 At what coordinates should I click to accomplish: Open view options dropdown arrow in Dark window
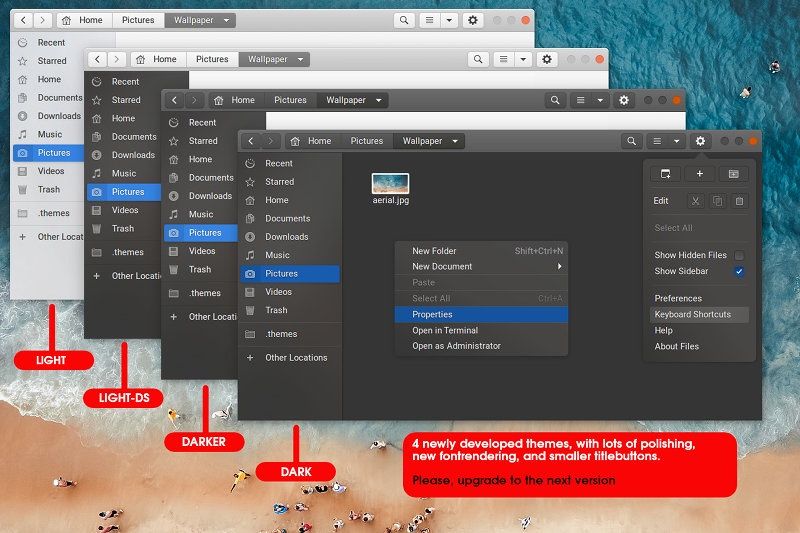677,141
